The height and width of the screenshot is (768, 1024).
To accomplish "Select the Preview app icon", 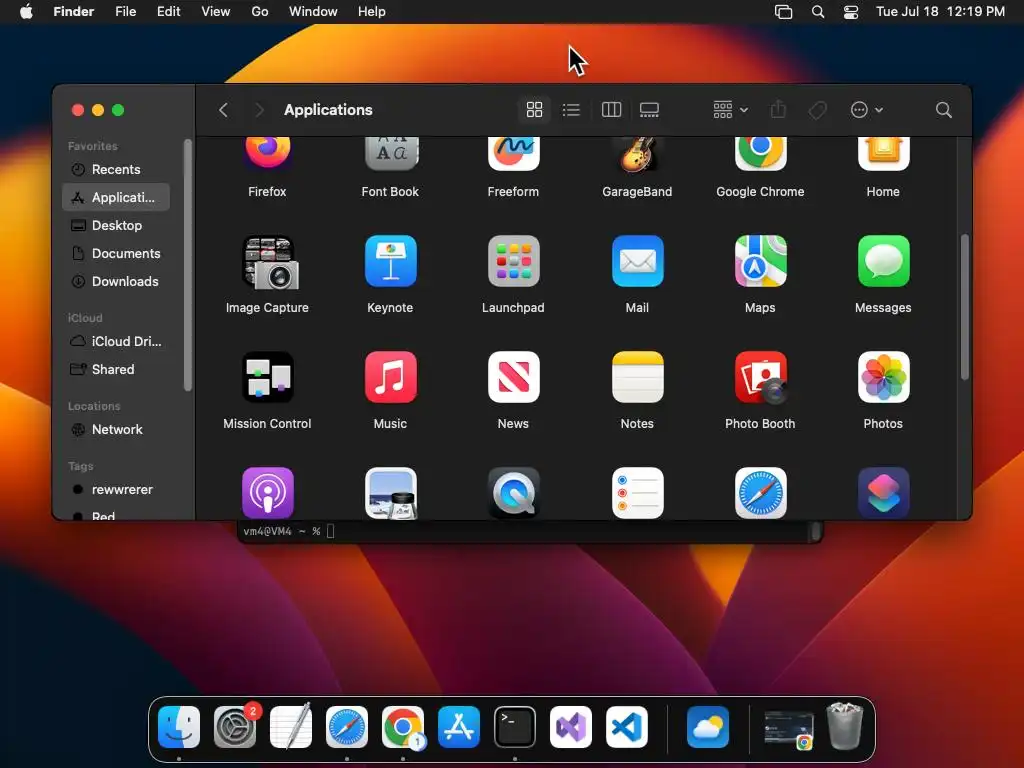I will [x=391, y=493].
